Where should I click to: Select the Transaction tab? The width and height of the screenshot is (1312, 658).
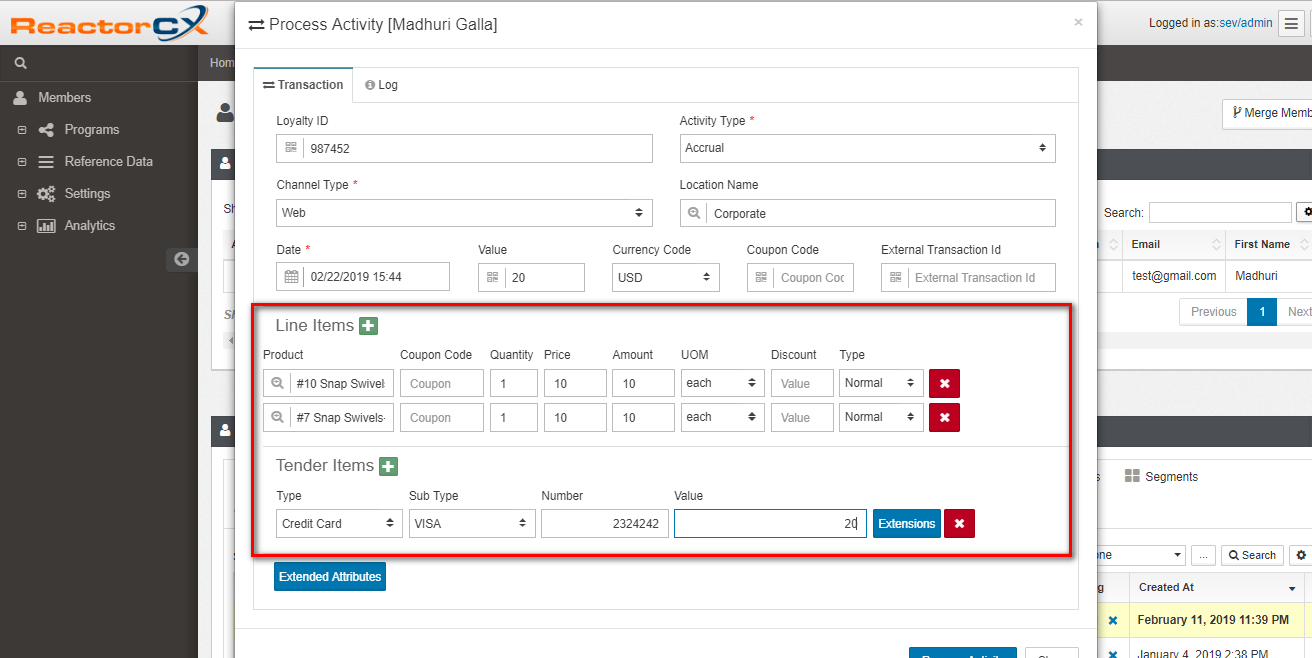point(303,85)
